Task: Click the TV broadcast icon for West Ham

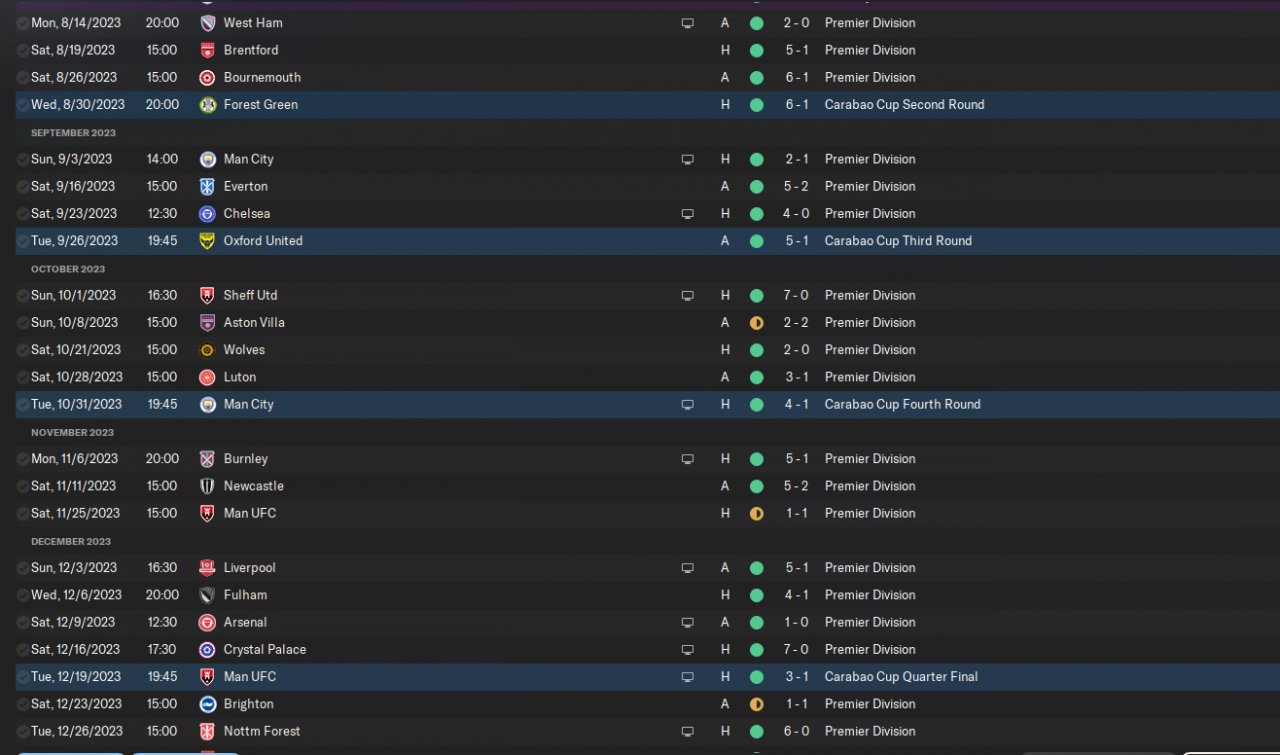Action: click(x=687, y=23)
